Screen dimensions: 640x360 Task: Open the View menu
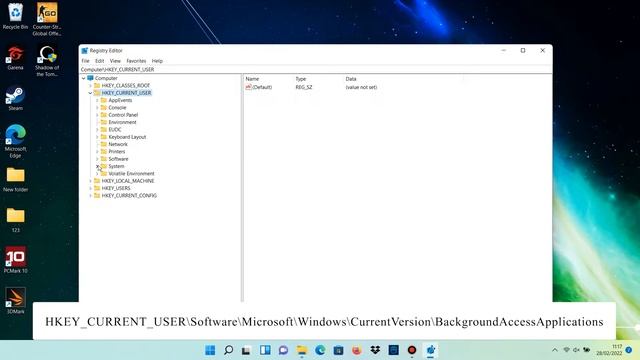click(x=115, y=61)
